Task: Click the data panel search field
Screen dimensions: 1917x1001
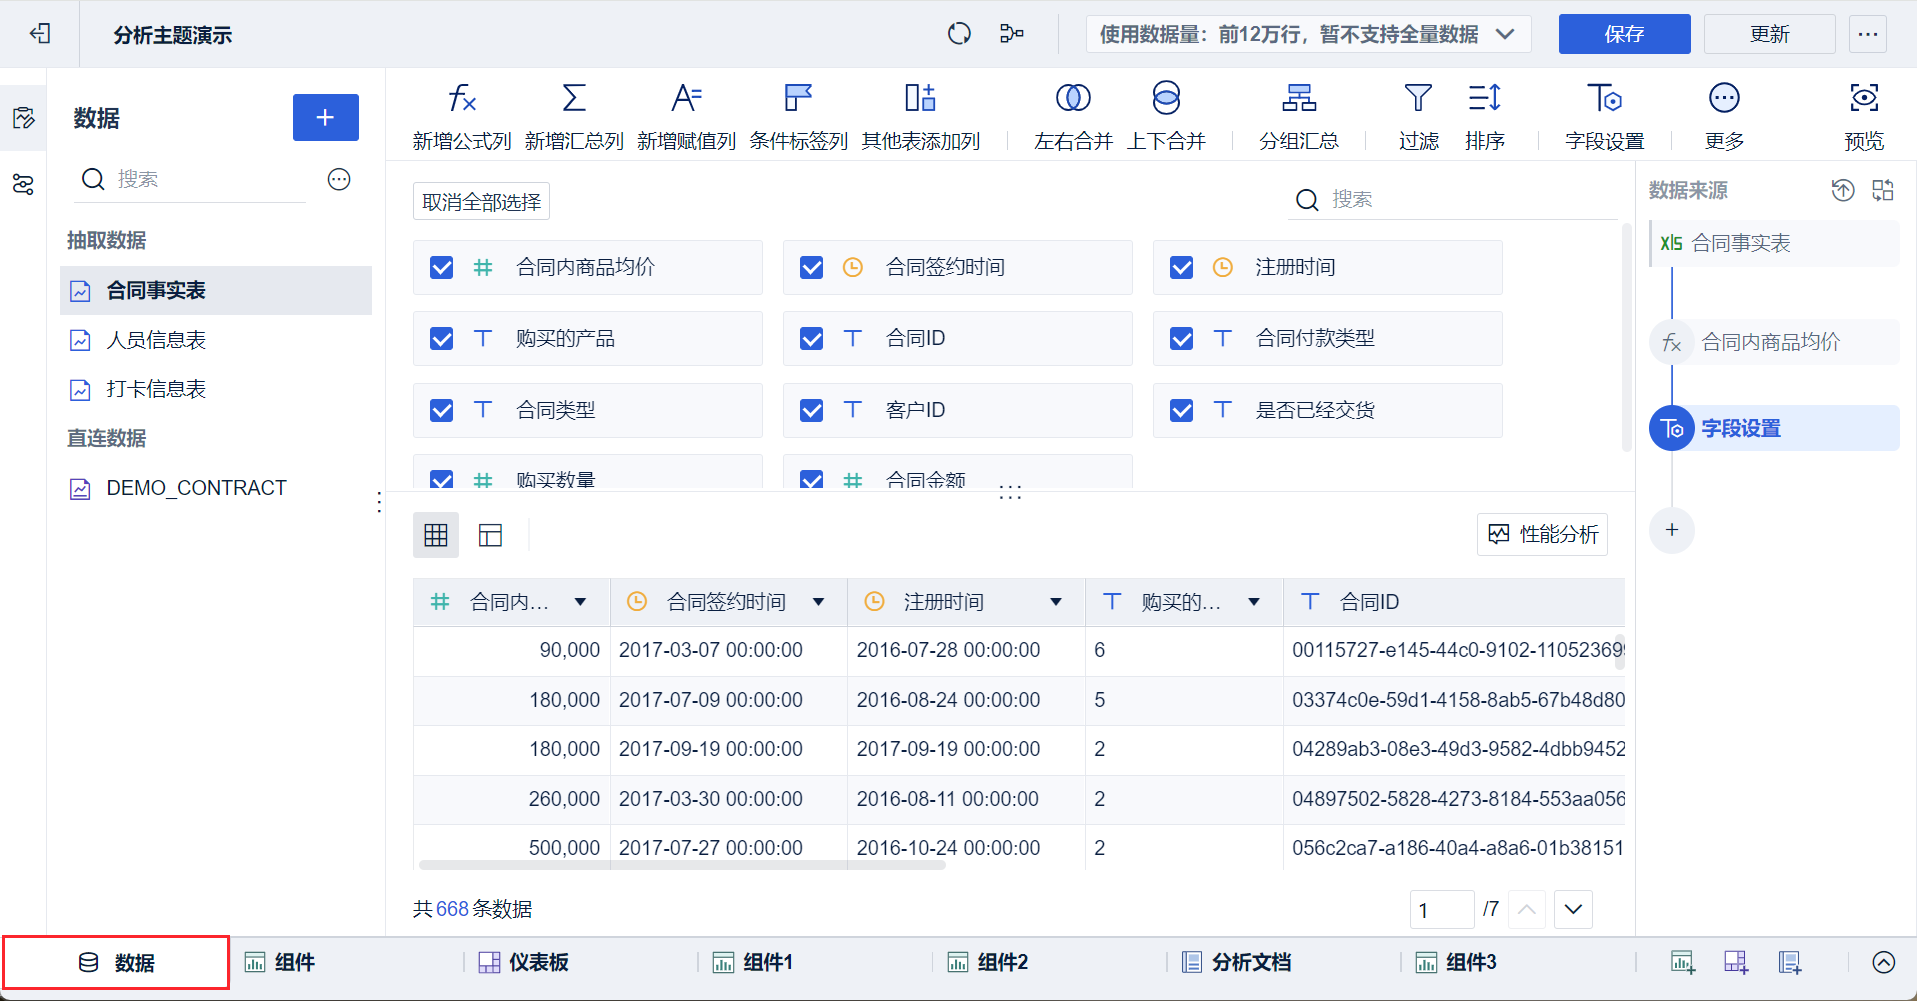Action: pos(192,179)
